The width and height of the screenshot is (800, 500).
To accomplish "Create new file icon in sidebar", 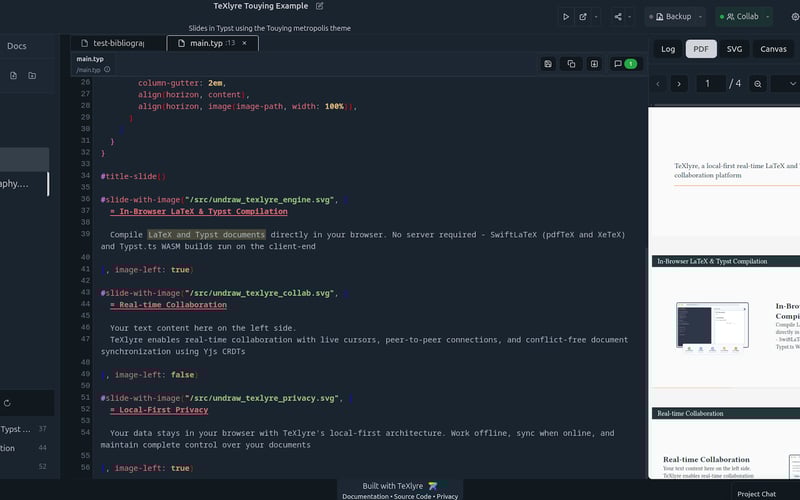I will 13,76.
